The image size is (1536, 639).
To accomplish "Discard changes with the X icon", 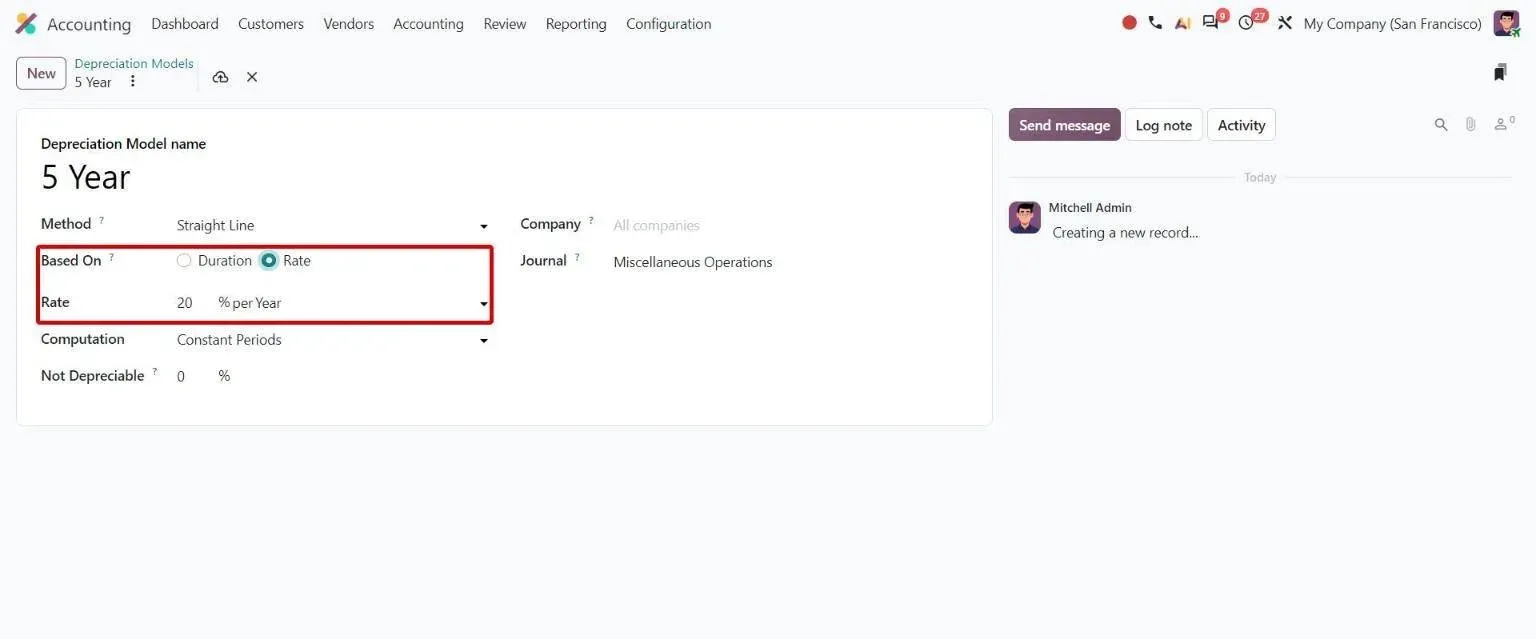I will 252,77.
